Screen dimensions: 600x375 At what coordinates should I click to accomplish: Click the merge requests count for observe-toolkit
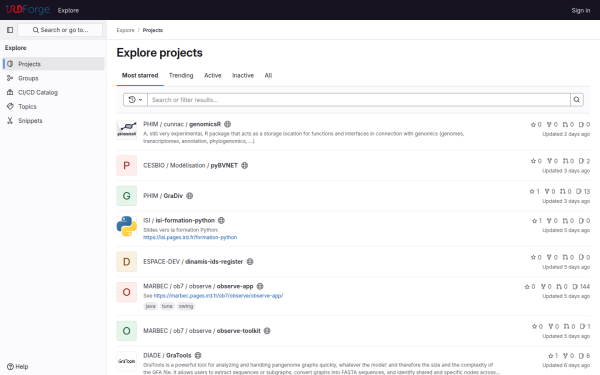(569, 326)
